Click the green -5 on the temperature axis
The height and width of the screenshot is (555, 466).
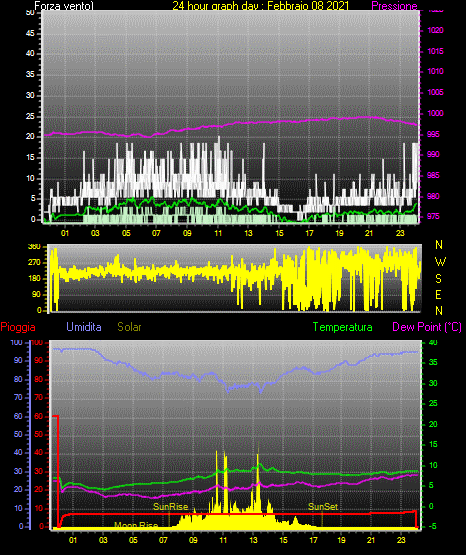tap(432, 526)
